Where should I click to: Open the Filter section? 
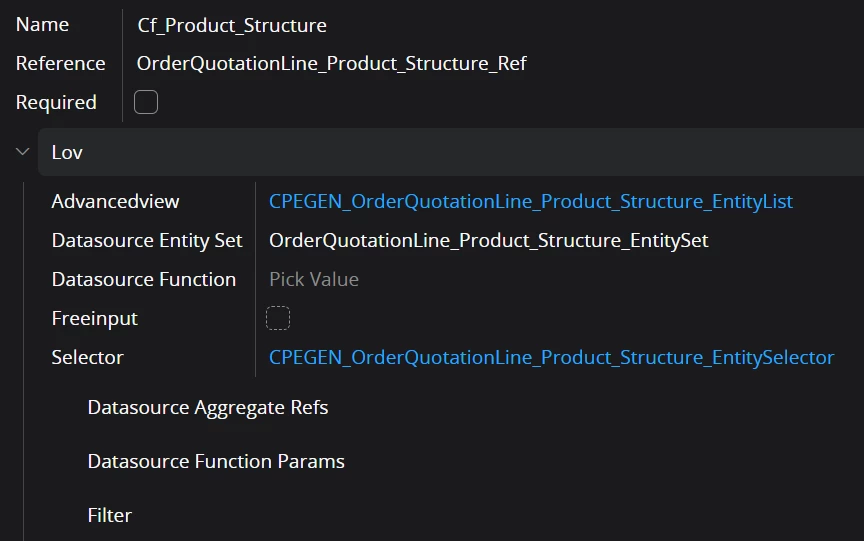click(x=110, y=515)
